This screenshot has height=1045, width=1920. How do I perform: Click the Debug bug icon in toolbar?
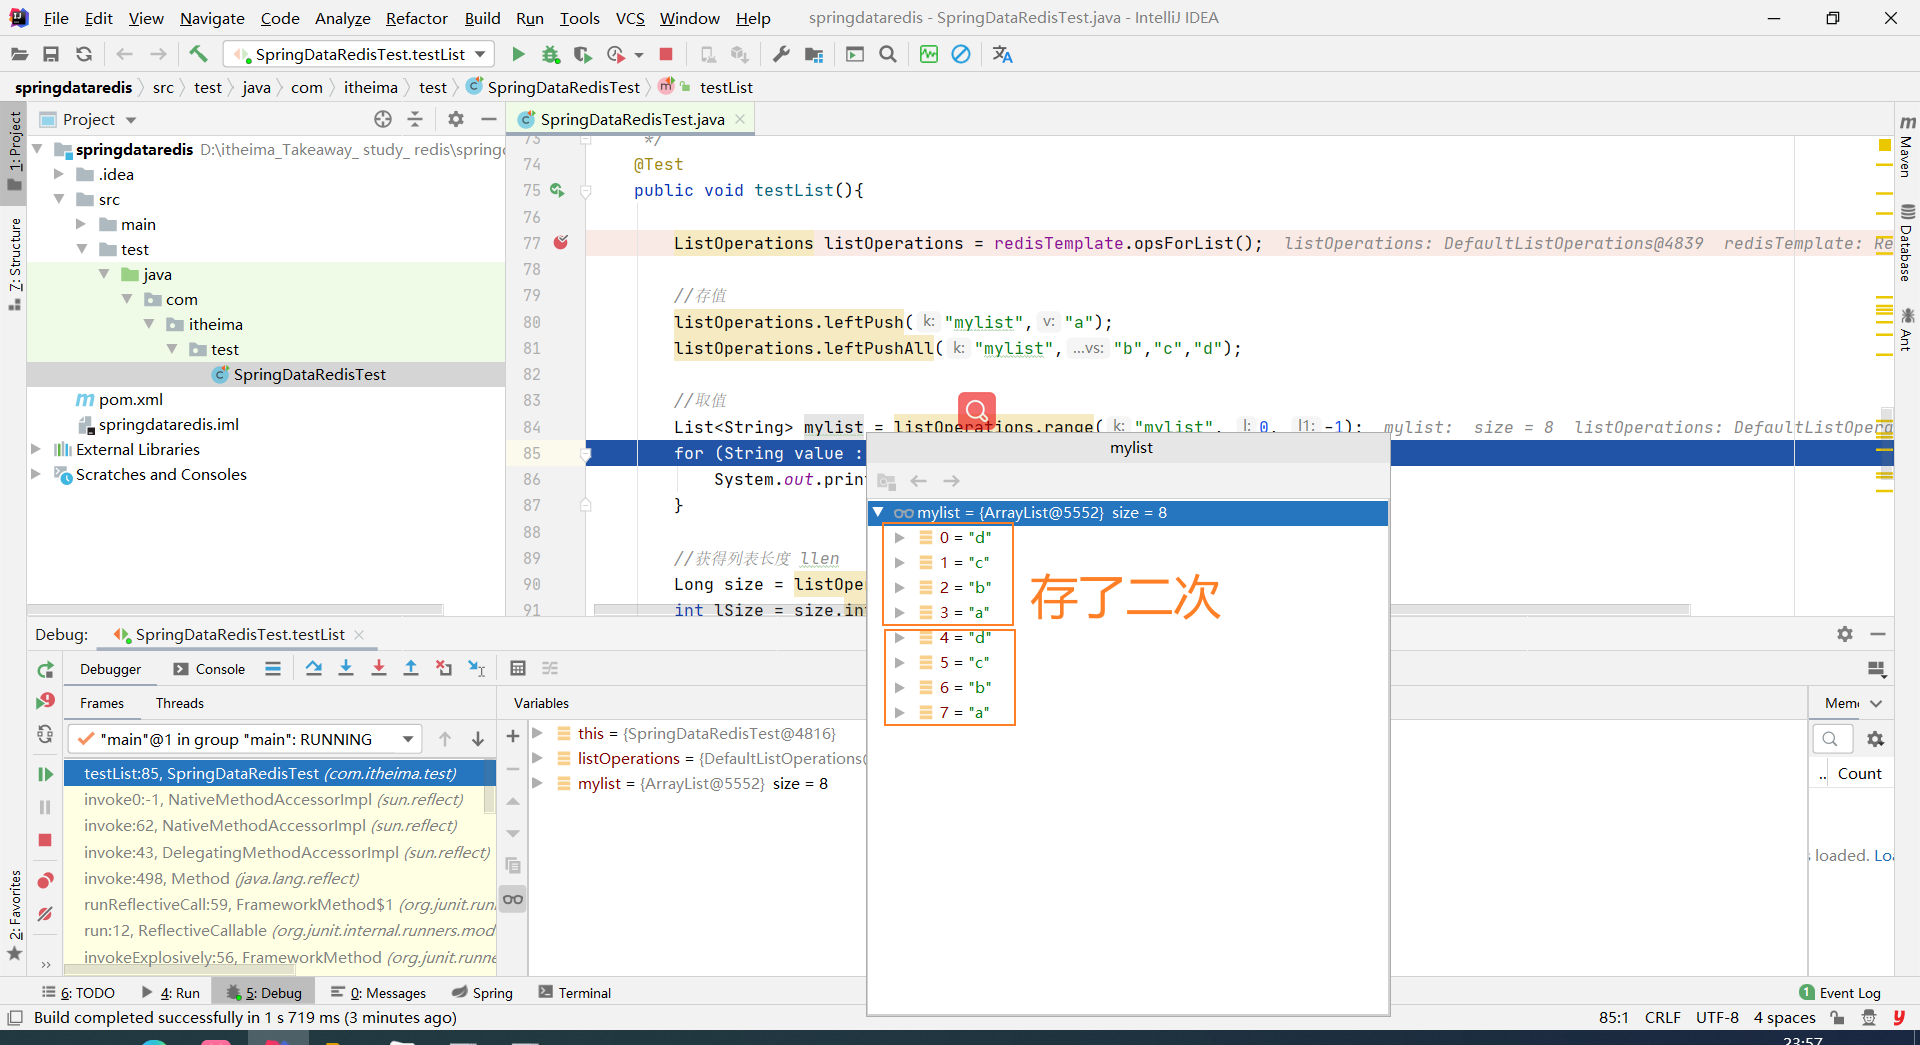click(550, 54)
